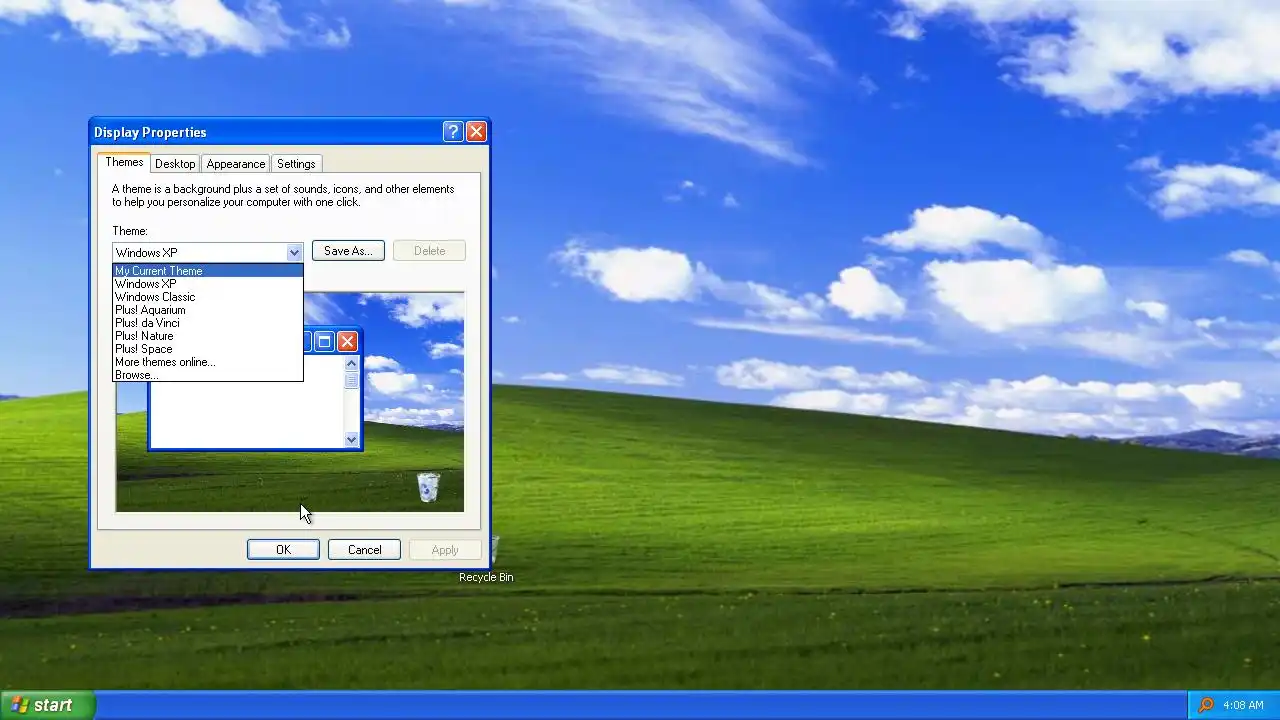Switch to the Settings tab
The width and height of the screenshot is (1280, 720).
296,164
